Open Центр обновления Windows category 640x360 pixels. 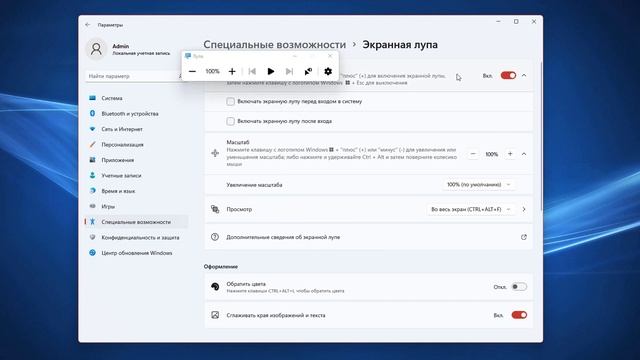coord(136,253)
